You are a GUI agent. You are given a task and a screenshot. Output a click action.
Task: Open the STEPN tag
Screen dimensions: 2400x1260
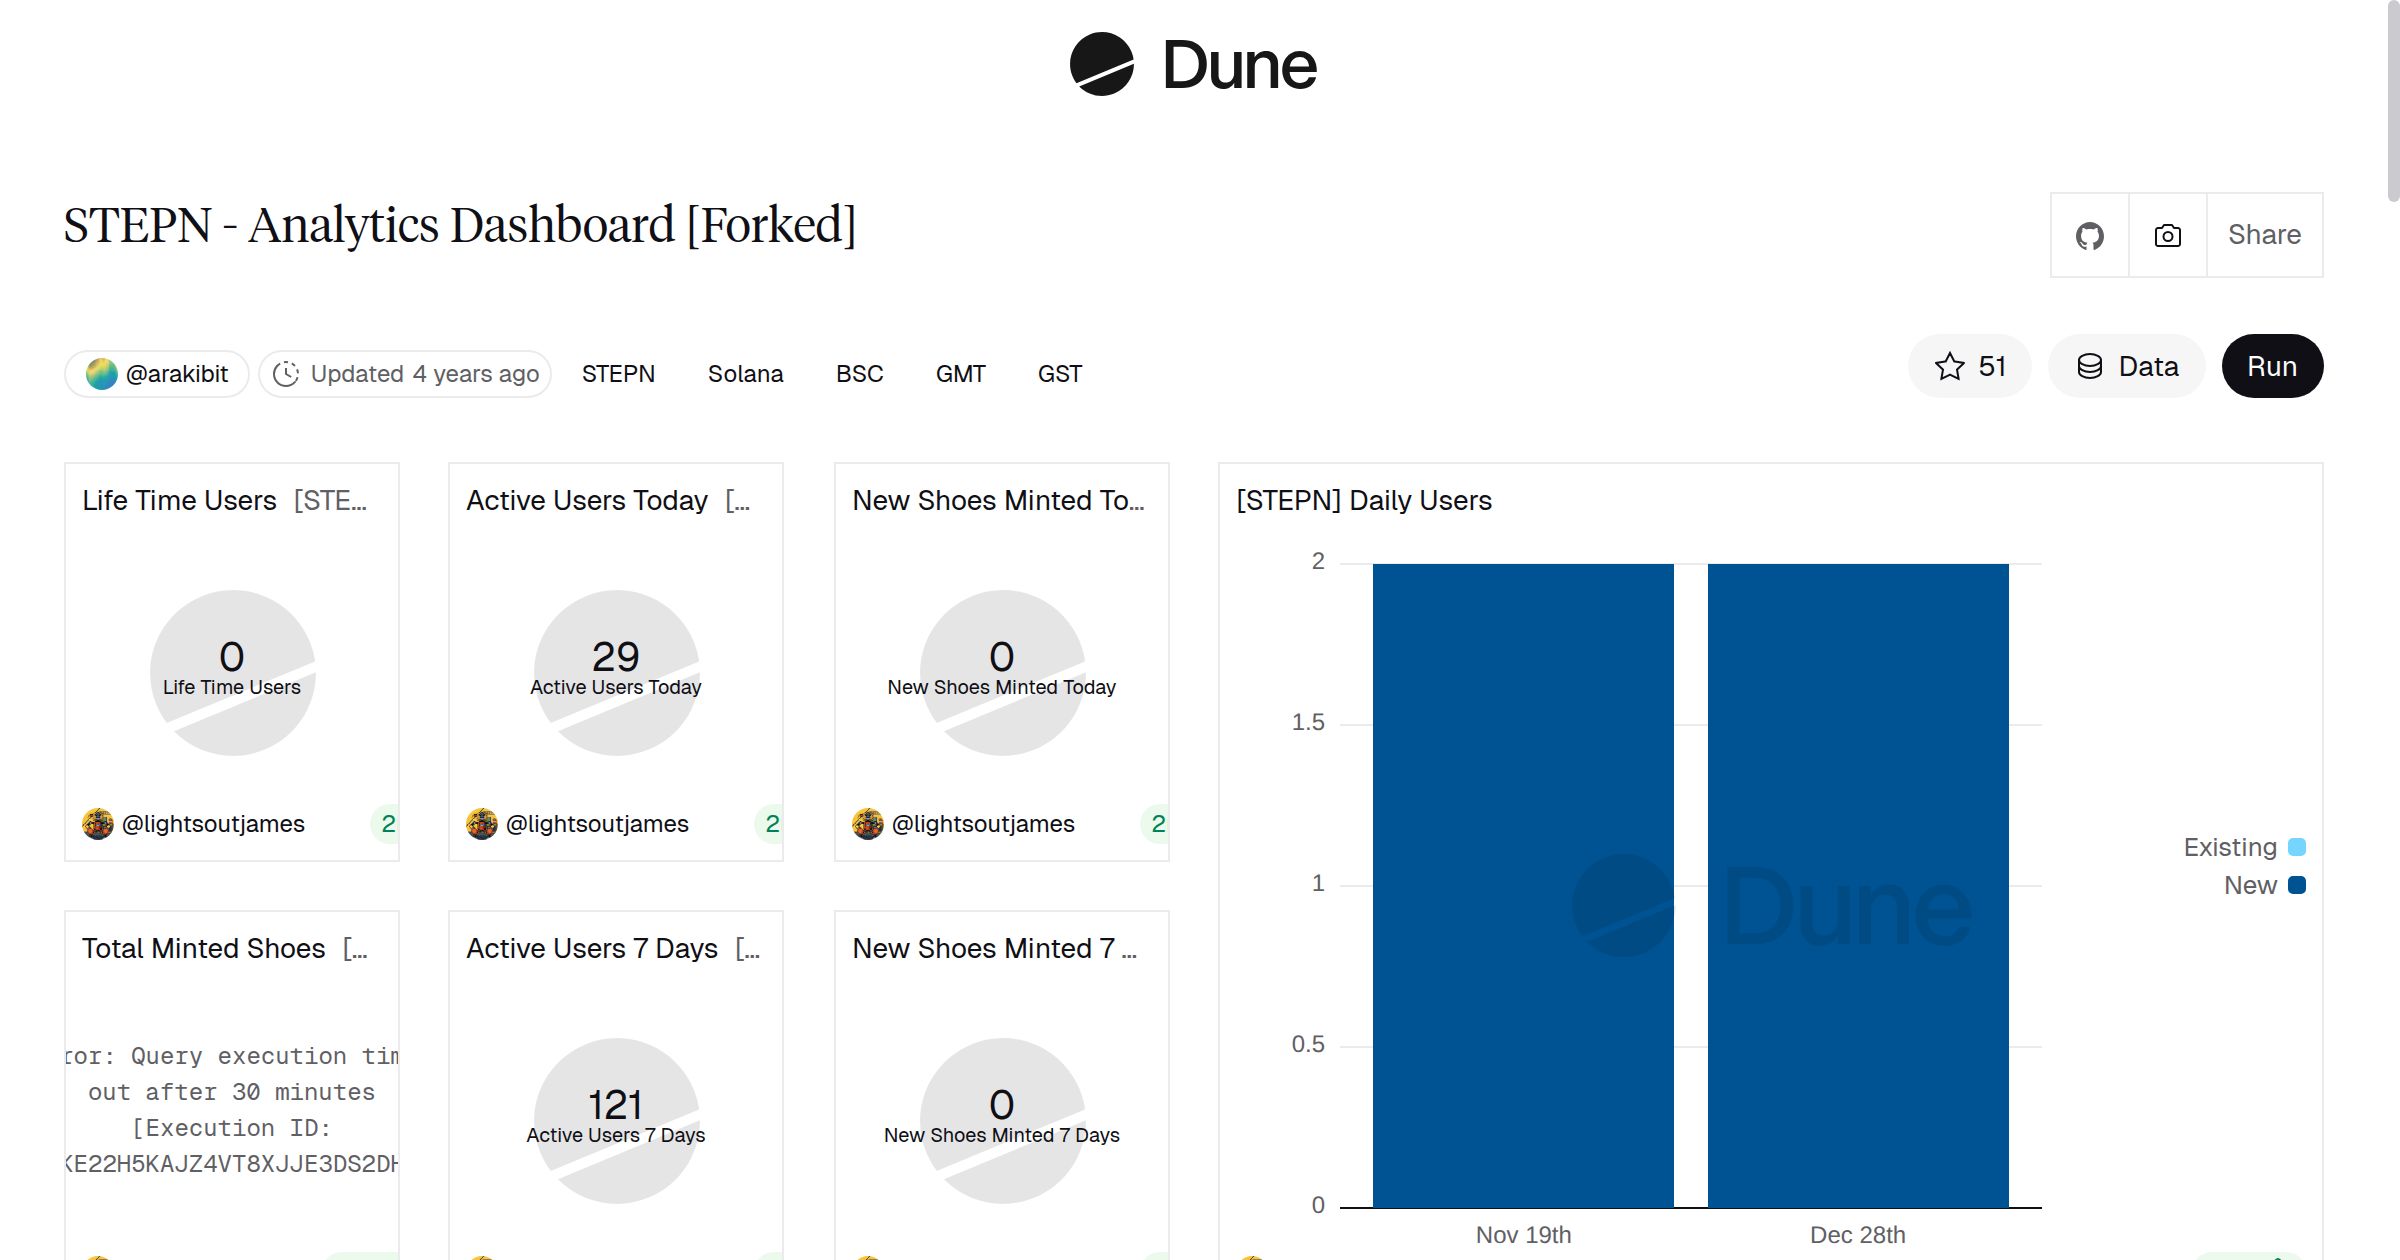[x=618, y=373]
